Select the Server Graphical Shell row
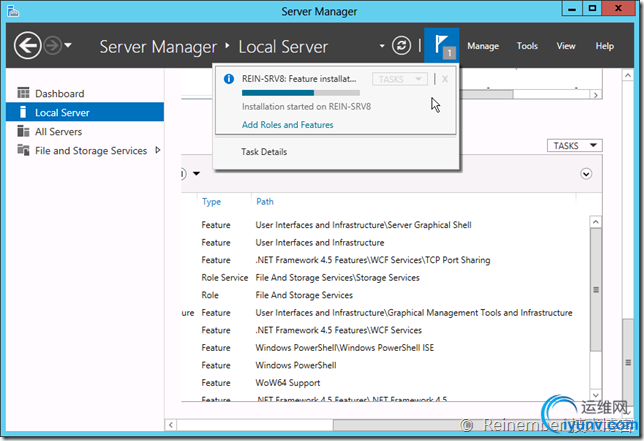The width and height of the screenshot is (644, 441). click(384, 225)
